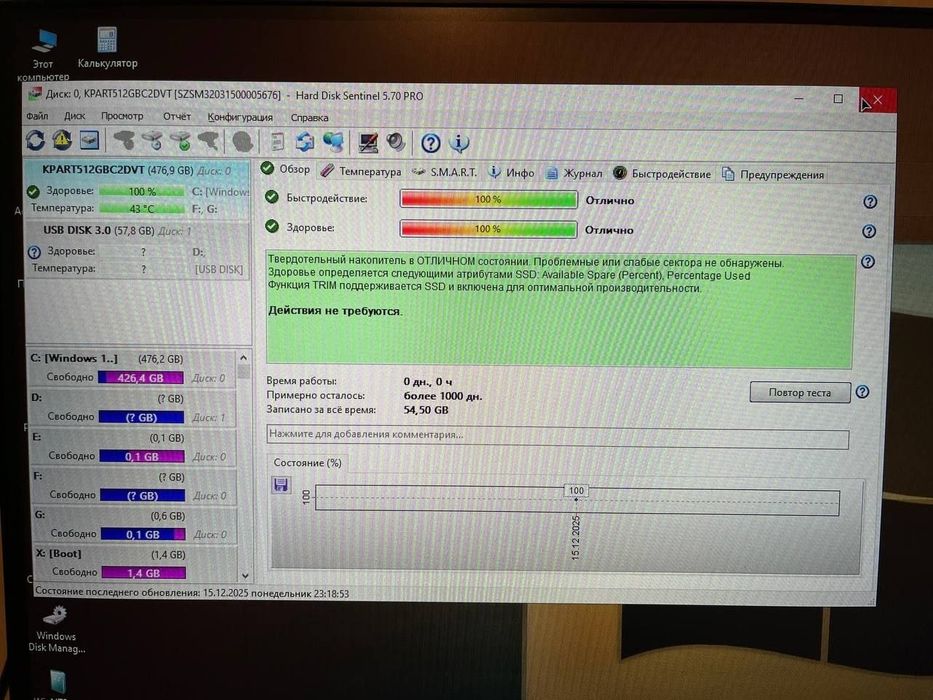This screenshot has width=933, height=700.
Task: Click the disk with green checkmark toolbar icon
Action: point(181,141)
